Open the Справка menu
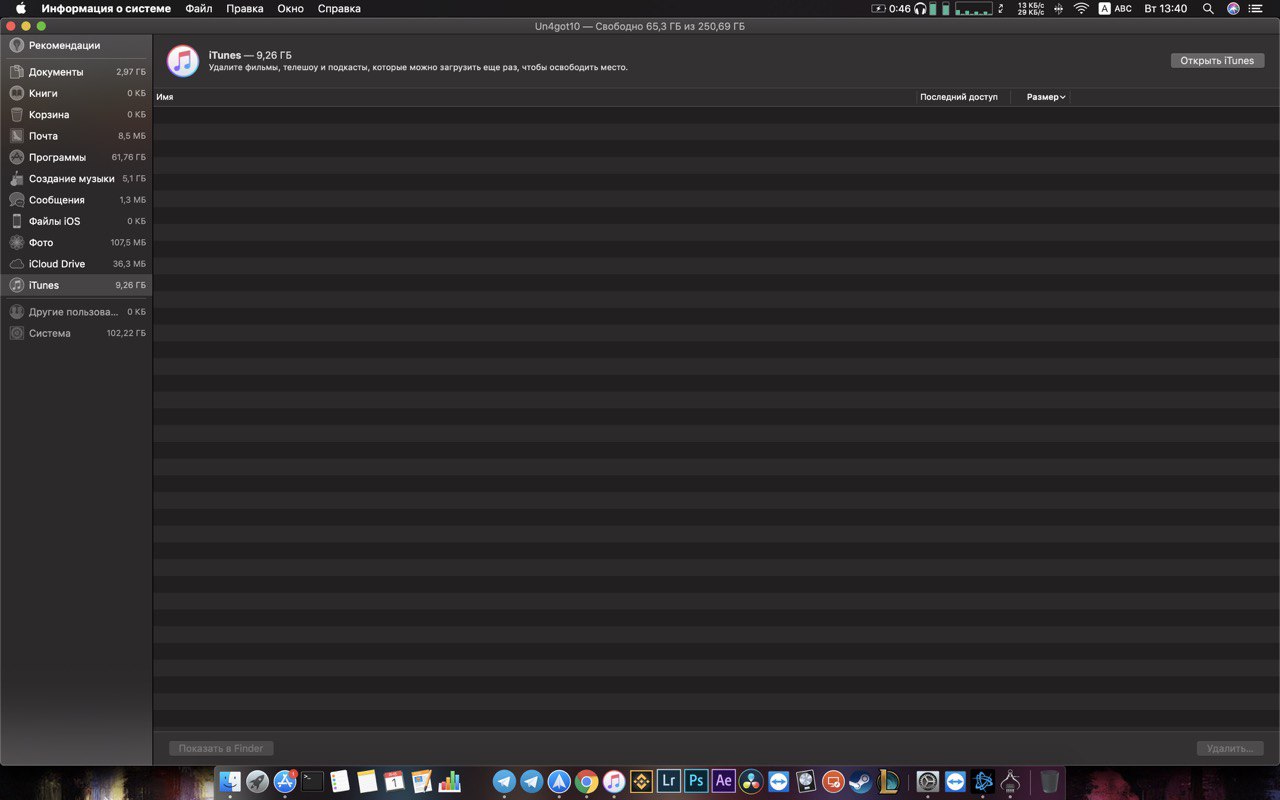The image size is (1280, 800). click(x=339, y=8)
